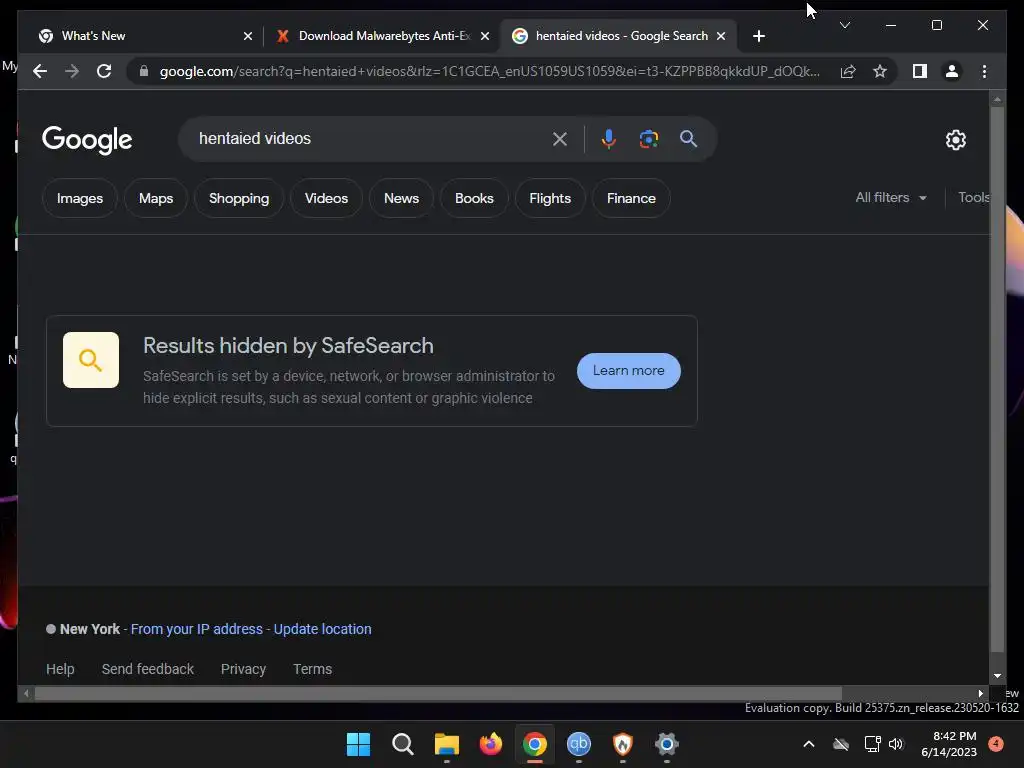
Task: Reload the current page
Action: coord(104,71)
